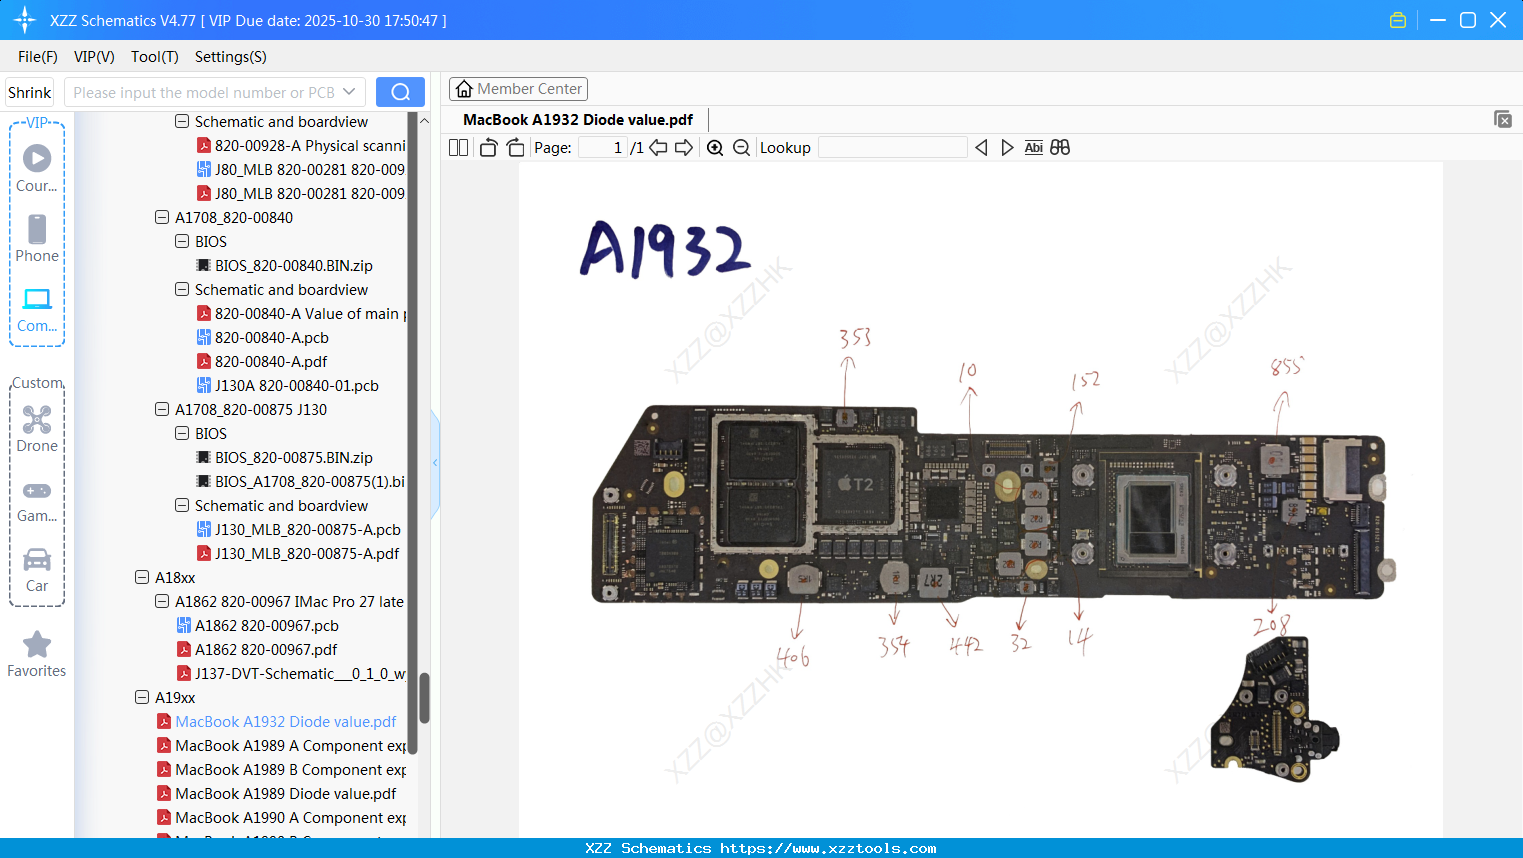The height and width of the screenshot is (858, 1523).
Task: Go to previous page arrow
Action: (658, 148)
